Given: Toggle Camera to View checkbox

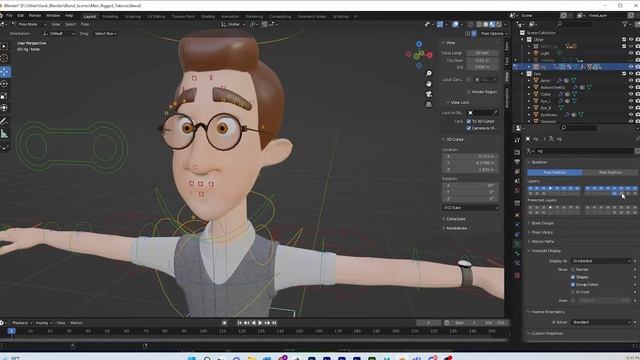Looking at the screenshot, I should (x=469, y=128).
